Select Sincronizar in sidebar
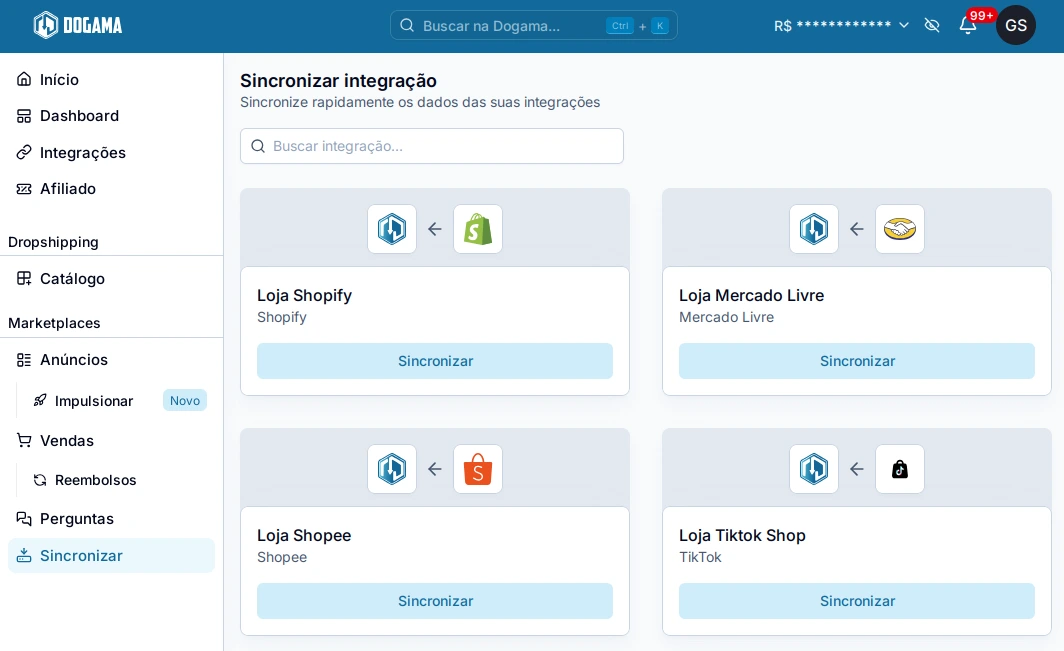Screen dimensions: 1064x651 coord(111,555)
